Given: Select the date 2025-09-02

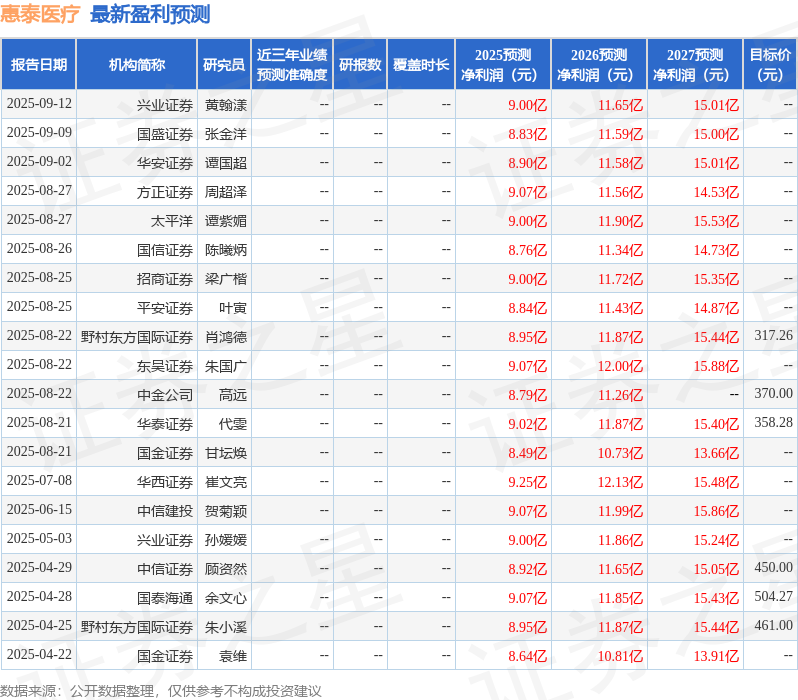Looking at the screenshot, I should [39, 162].
